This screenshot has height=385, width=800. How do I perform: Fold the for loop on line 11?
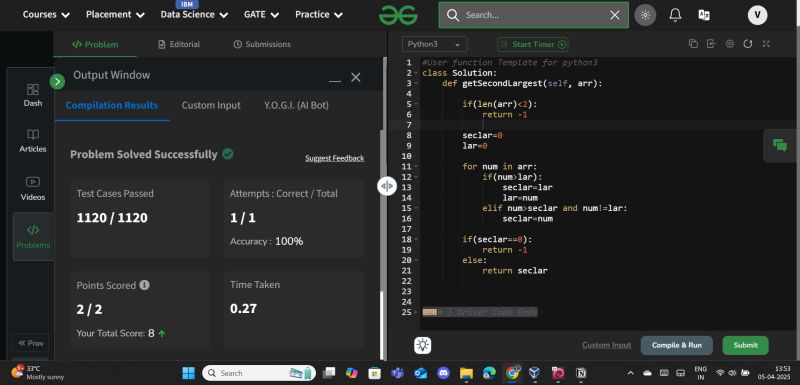pyautogui.click(x=416, y=167)
